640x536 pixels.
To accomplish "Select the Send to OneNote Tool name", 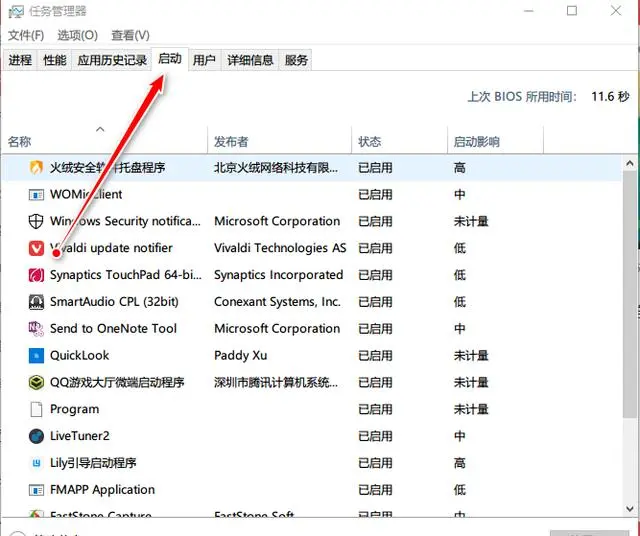I will (113, 328).
